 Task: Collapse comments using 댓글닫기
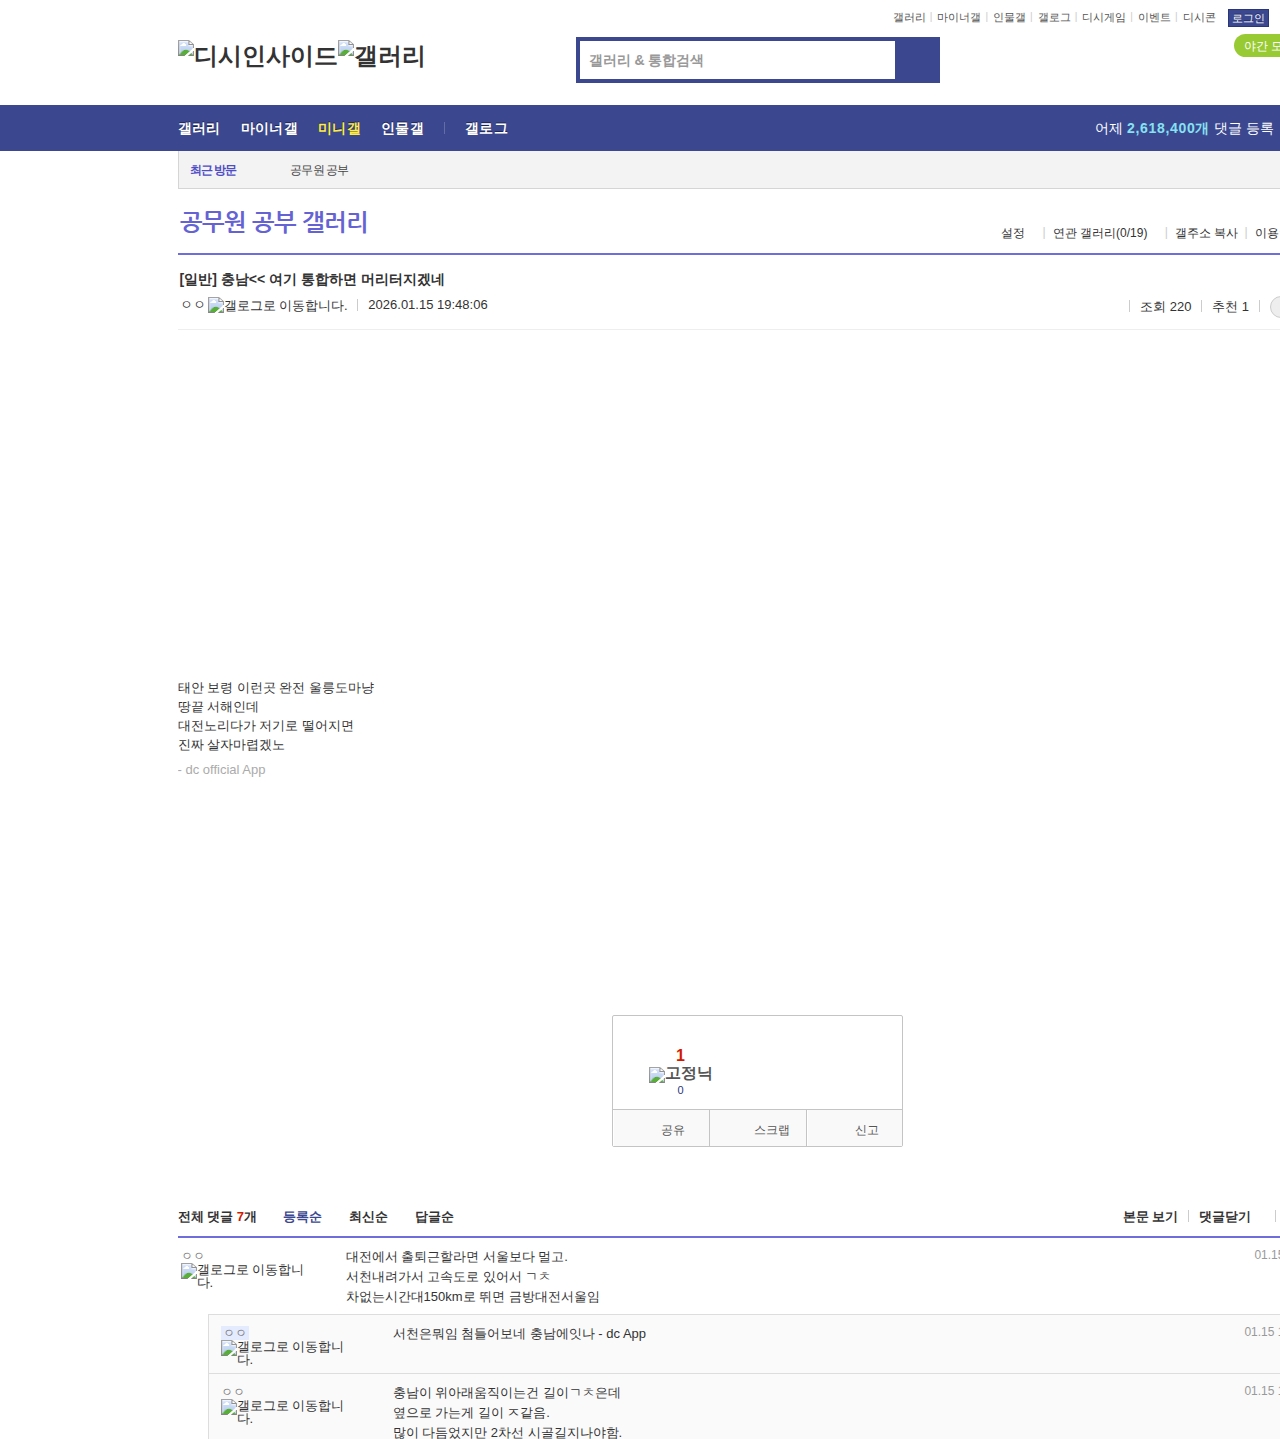[1223, 1217]
